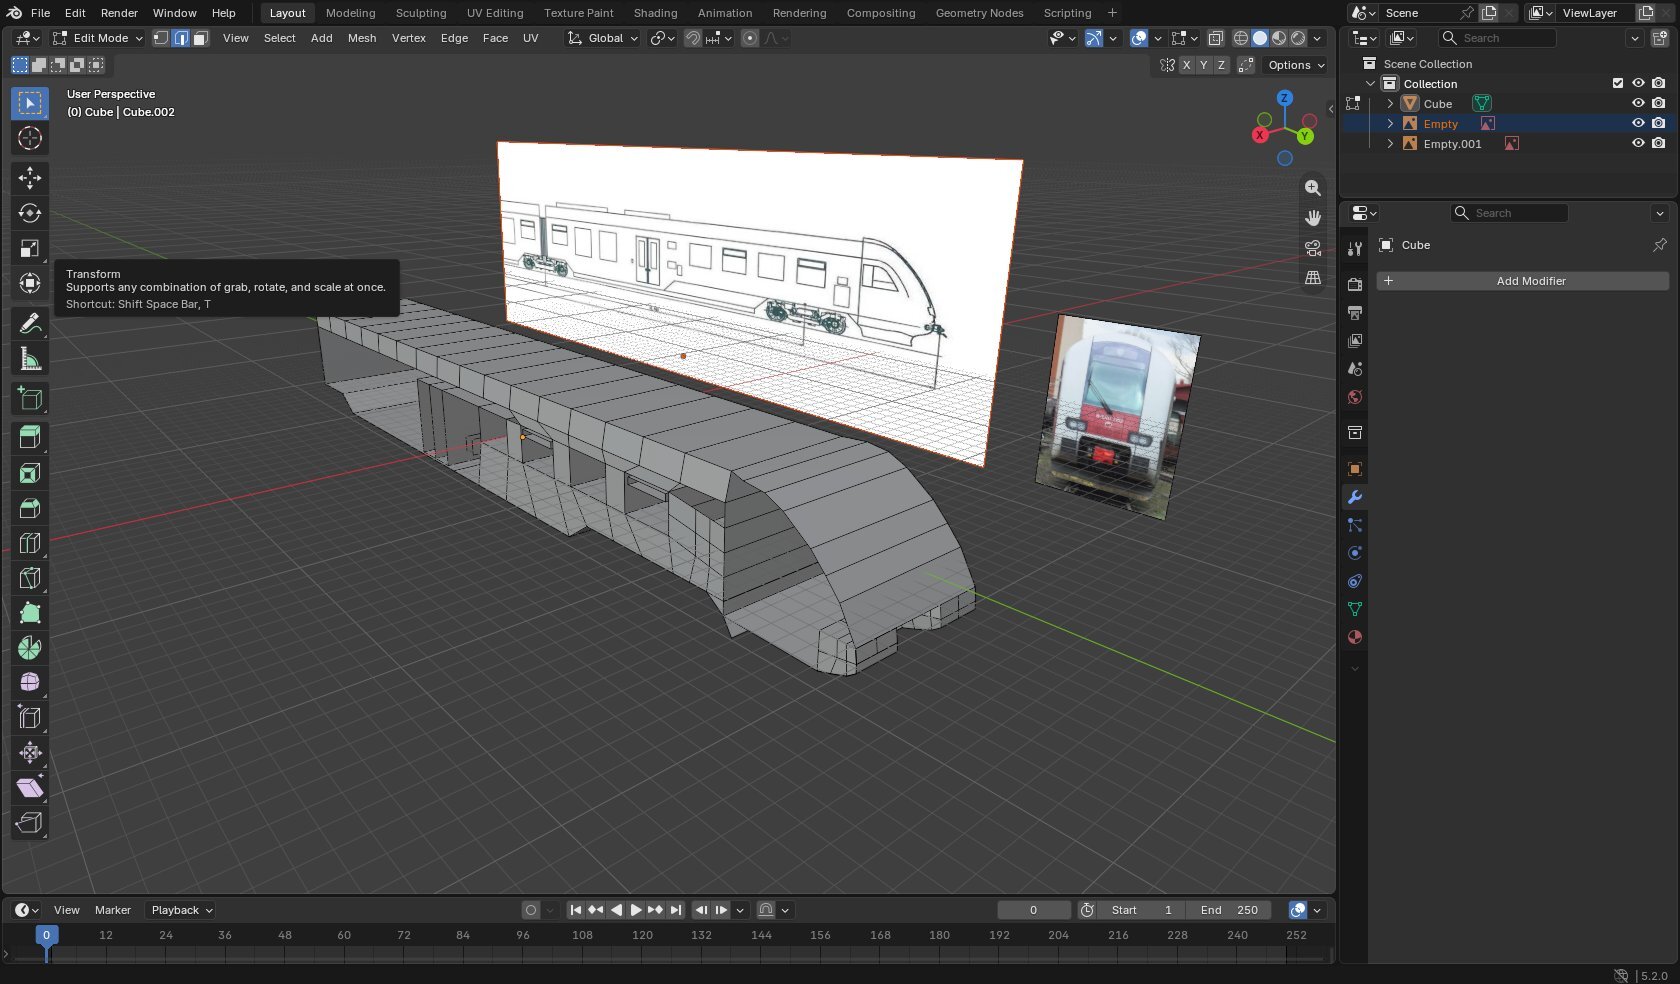Screen dimensions: 1680x984
Task: Select the Edge Slide tool
Action: coord(30,717)
